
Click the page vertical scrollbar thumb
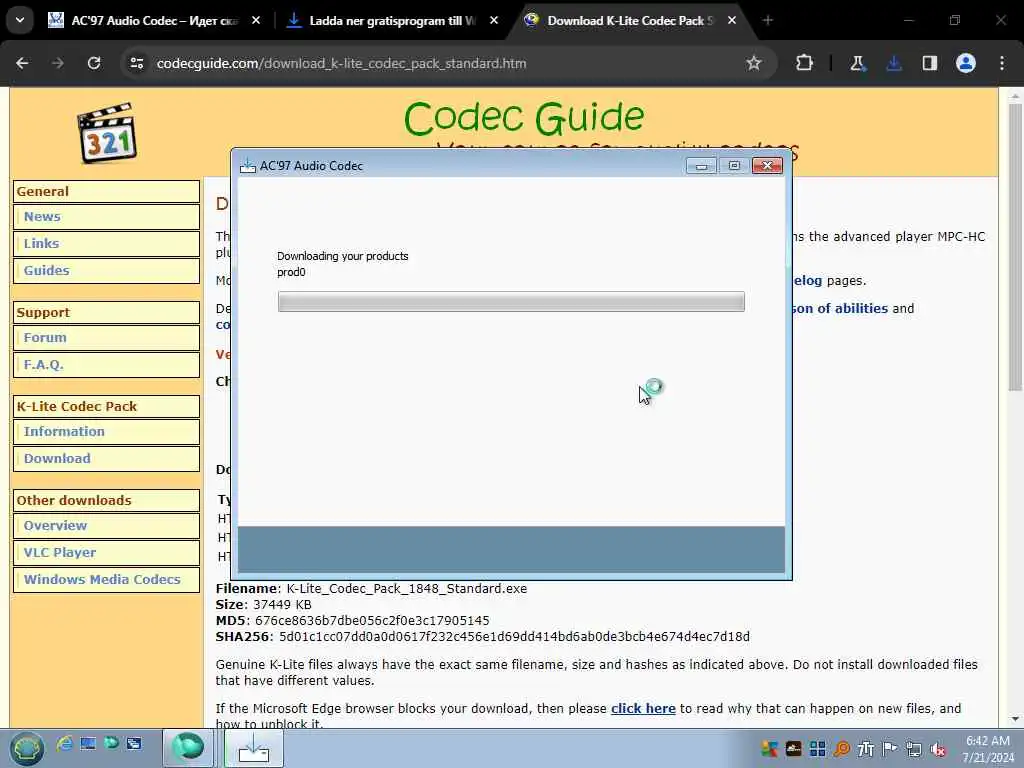point(1015,247)
